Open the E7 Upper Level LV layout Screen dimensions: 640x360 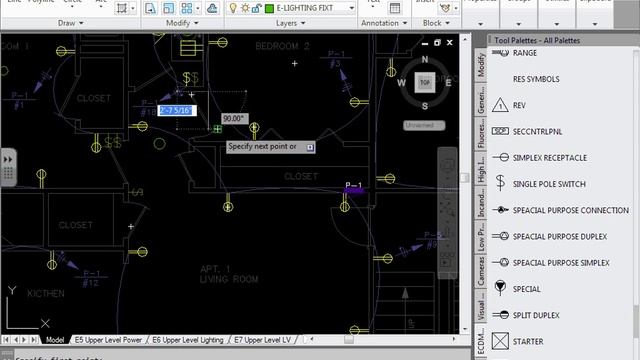tap(262, 340)
